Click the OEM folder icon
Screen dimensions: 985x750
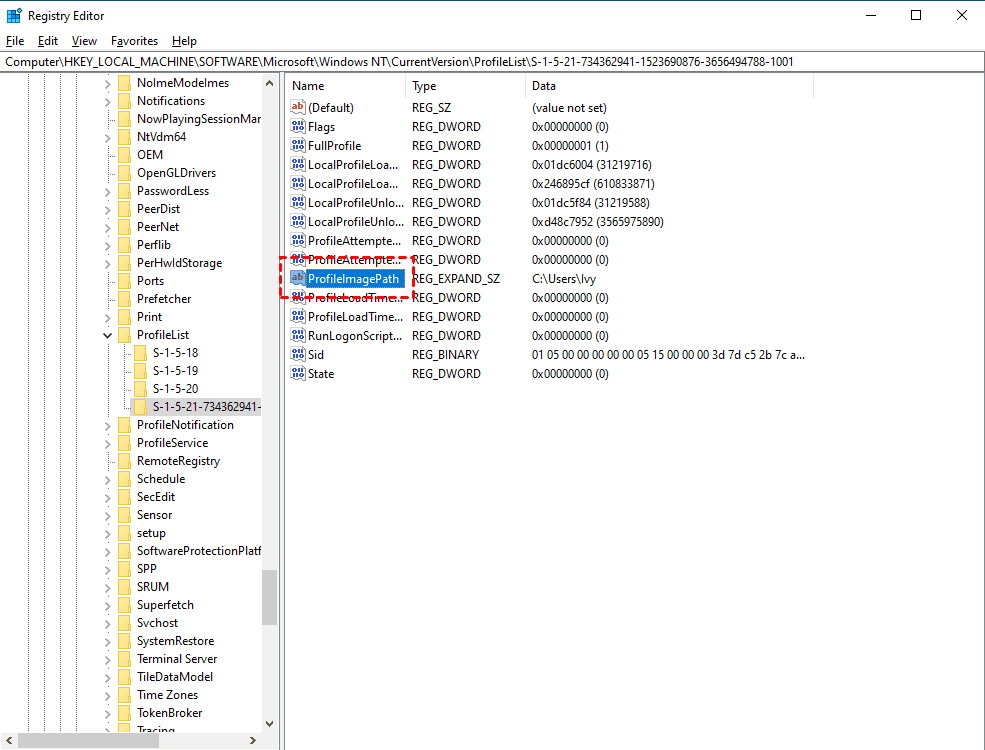(x=124, y=155)
